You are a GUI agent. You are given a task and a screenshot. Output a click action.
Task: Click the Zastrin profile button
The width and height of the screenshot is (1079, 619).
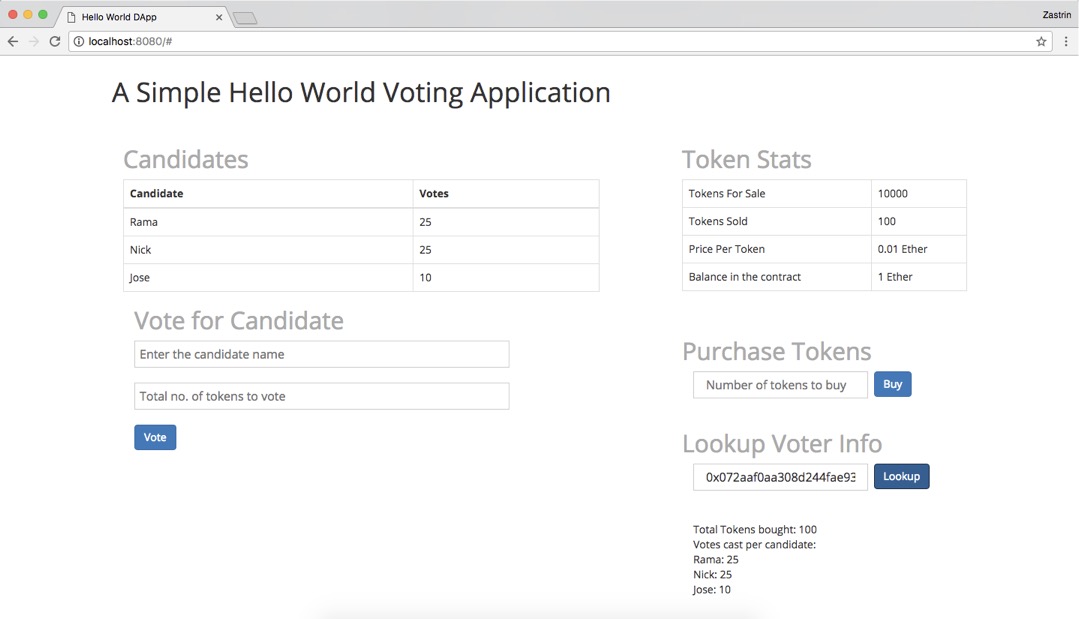pyautogui.click(x=1056, y=16)
